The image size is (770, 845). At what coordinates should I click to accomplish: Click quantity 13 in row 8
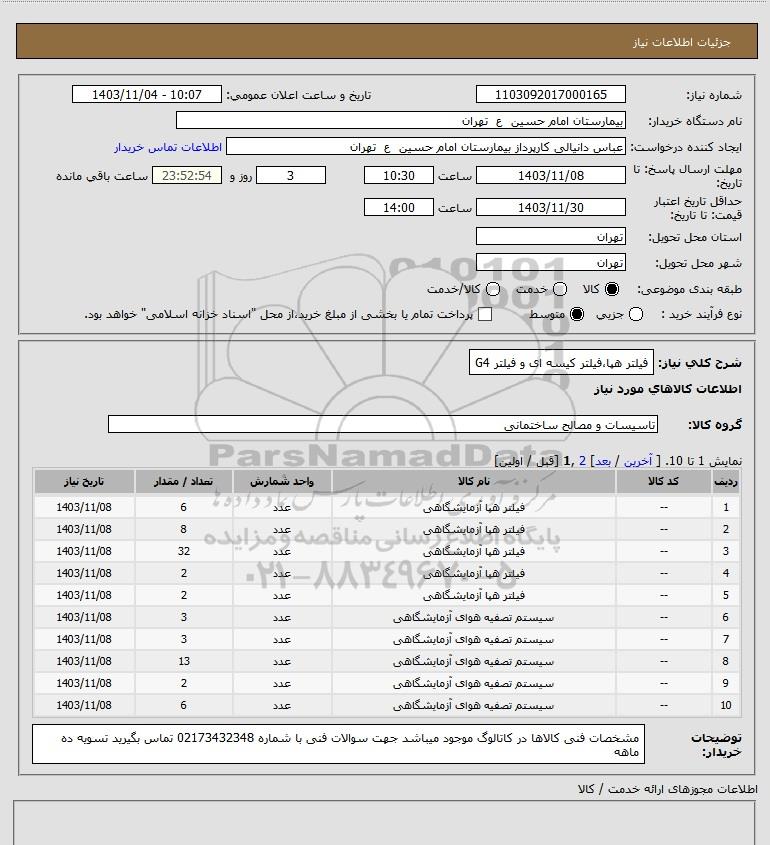(x=184, y=661)
